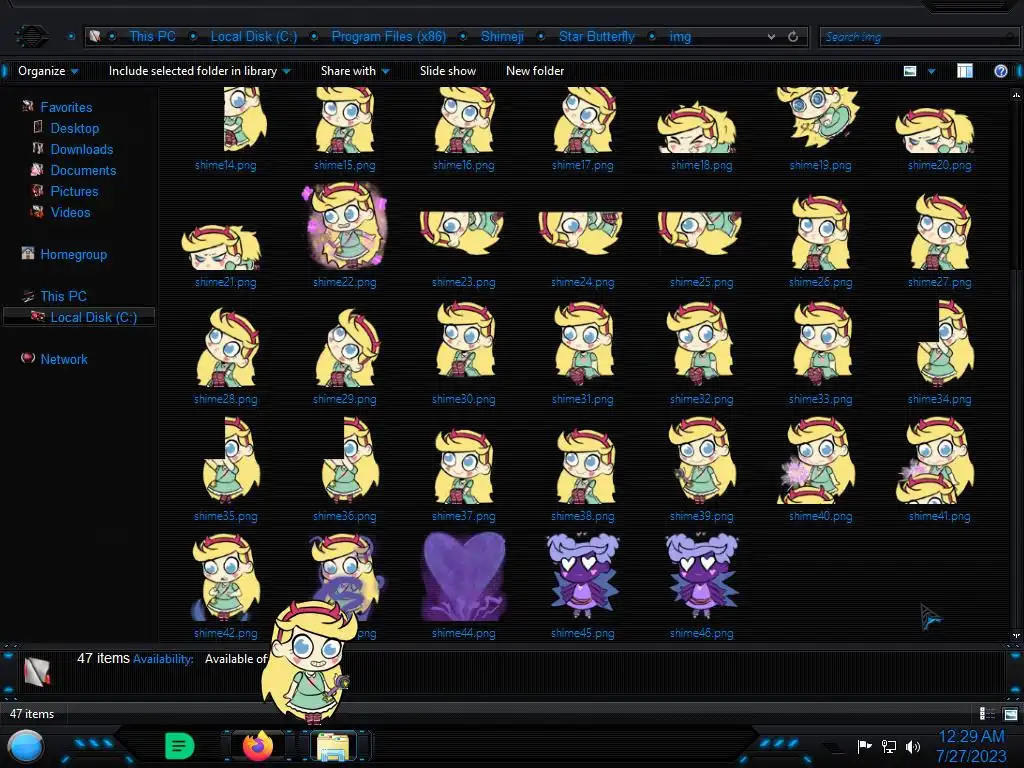Click the shime30.png file name

click(x=464, y=399)
